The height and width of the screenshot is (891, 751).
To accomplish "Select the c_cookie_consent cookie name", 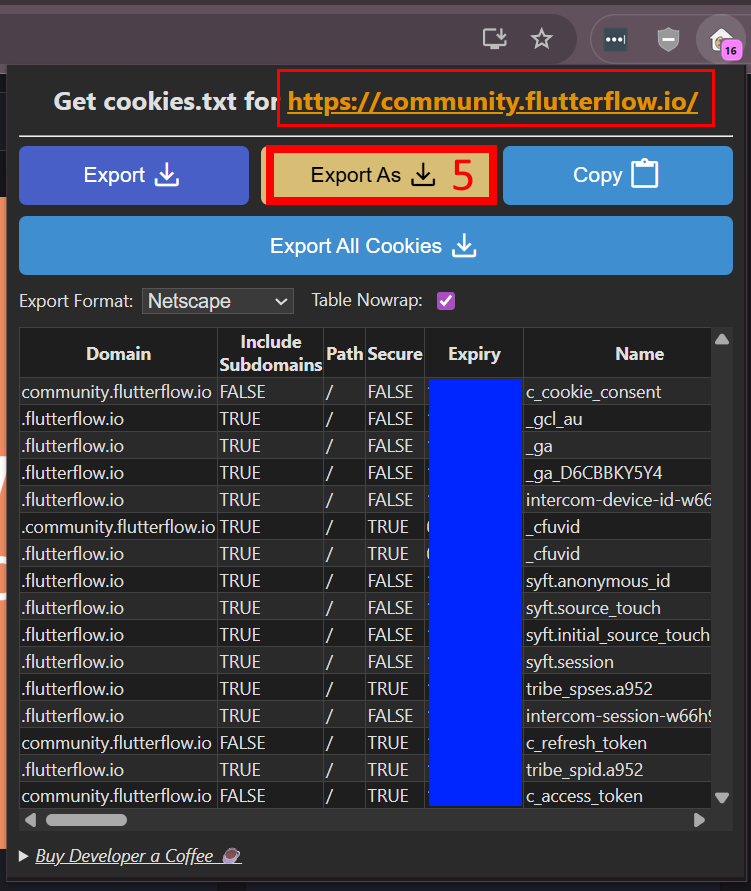I will [x=593, y=392].
